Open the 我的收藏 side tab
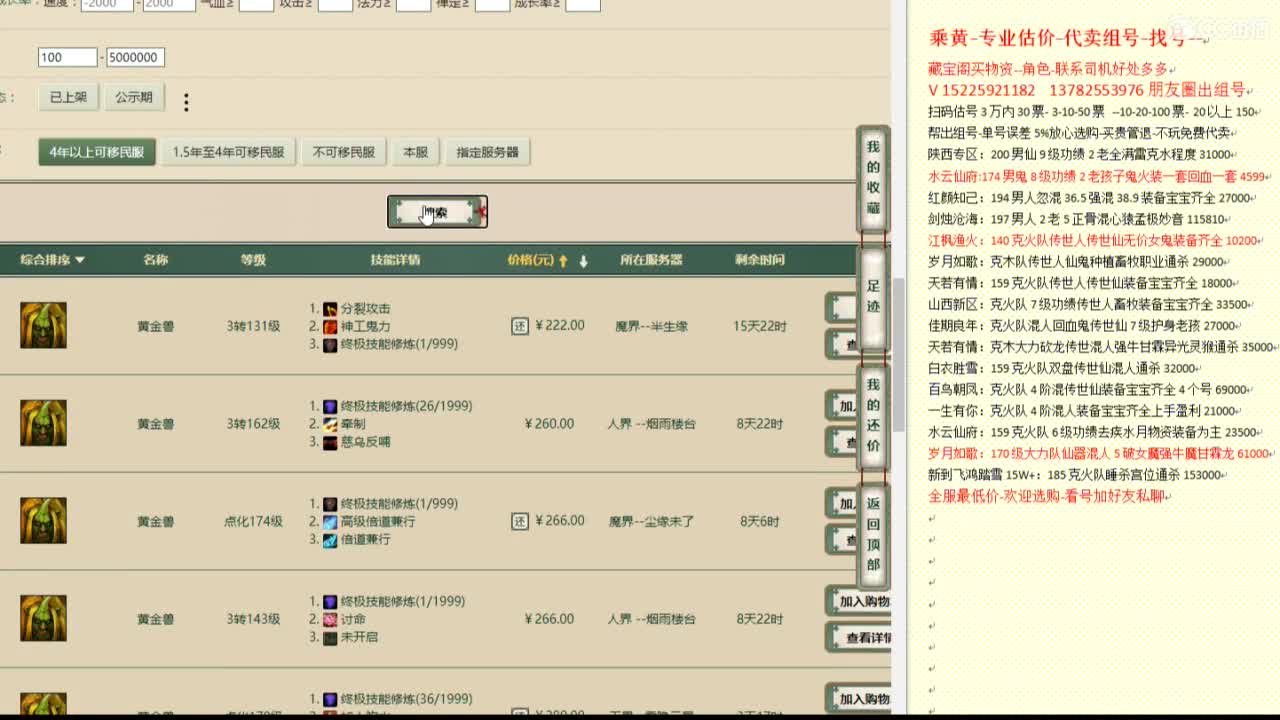This screenshot has width=1280, height=720. coord(873,179)
